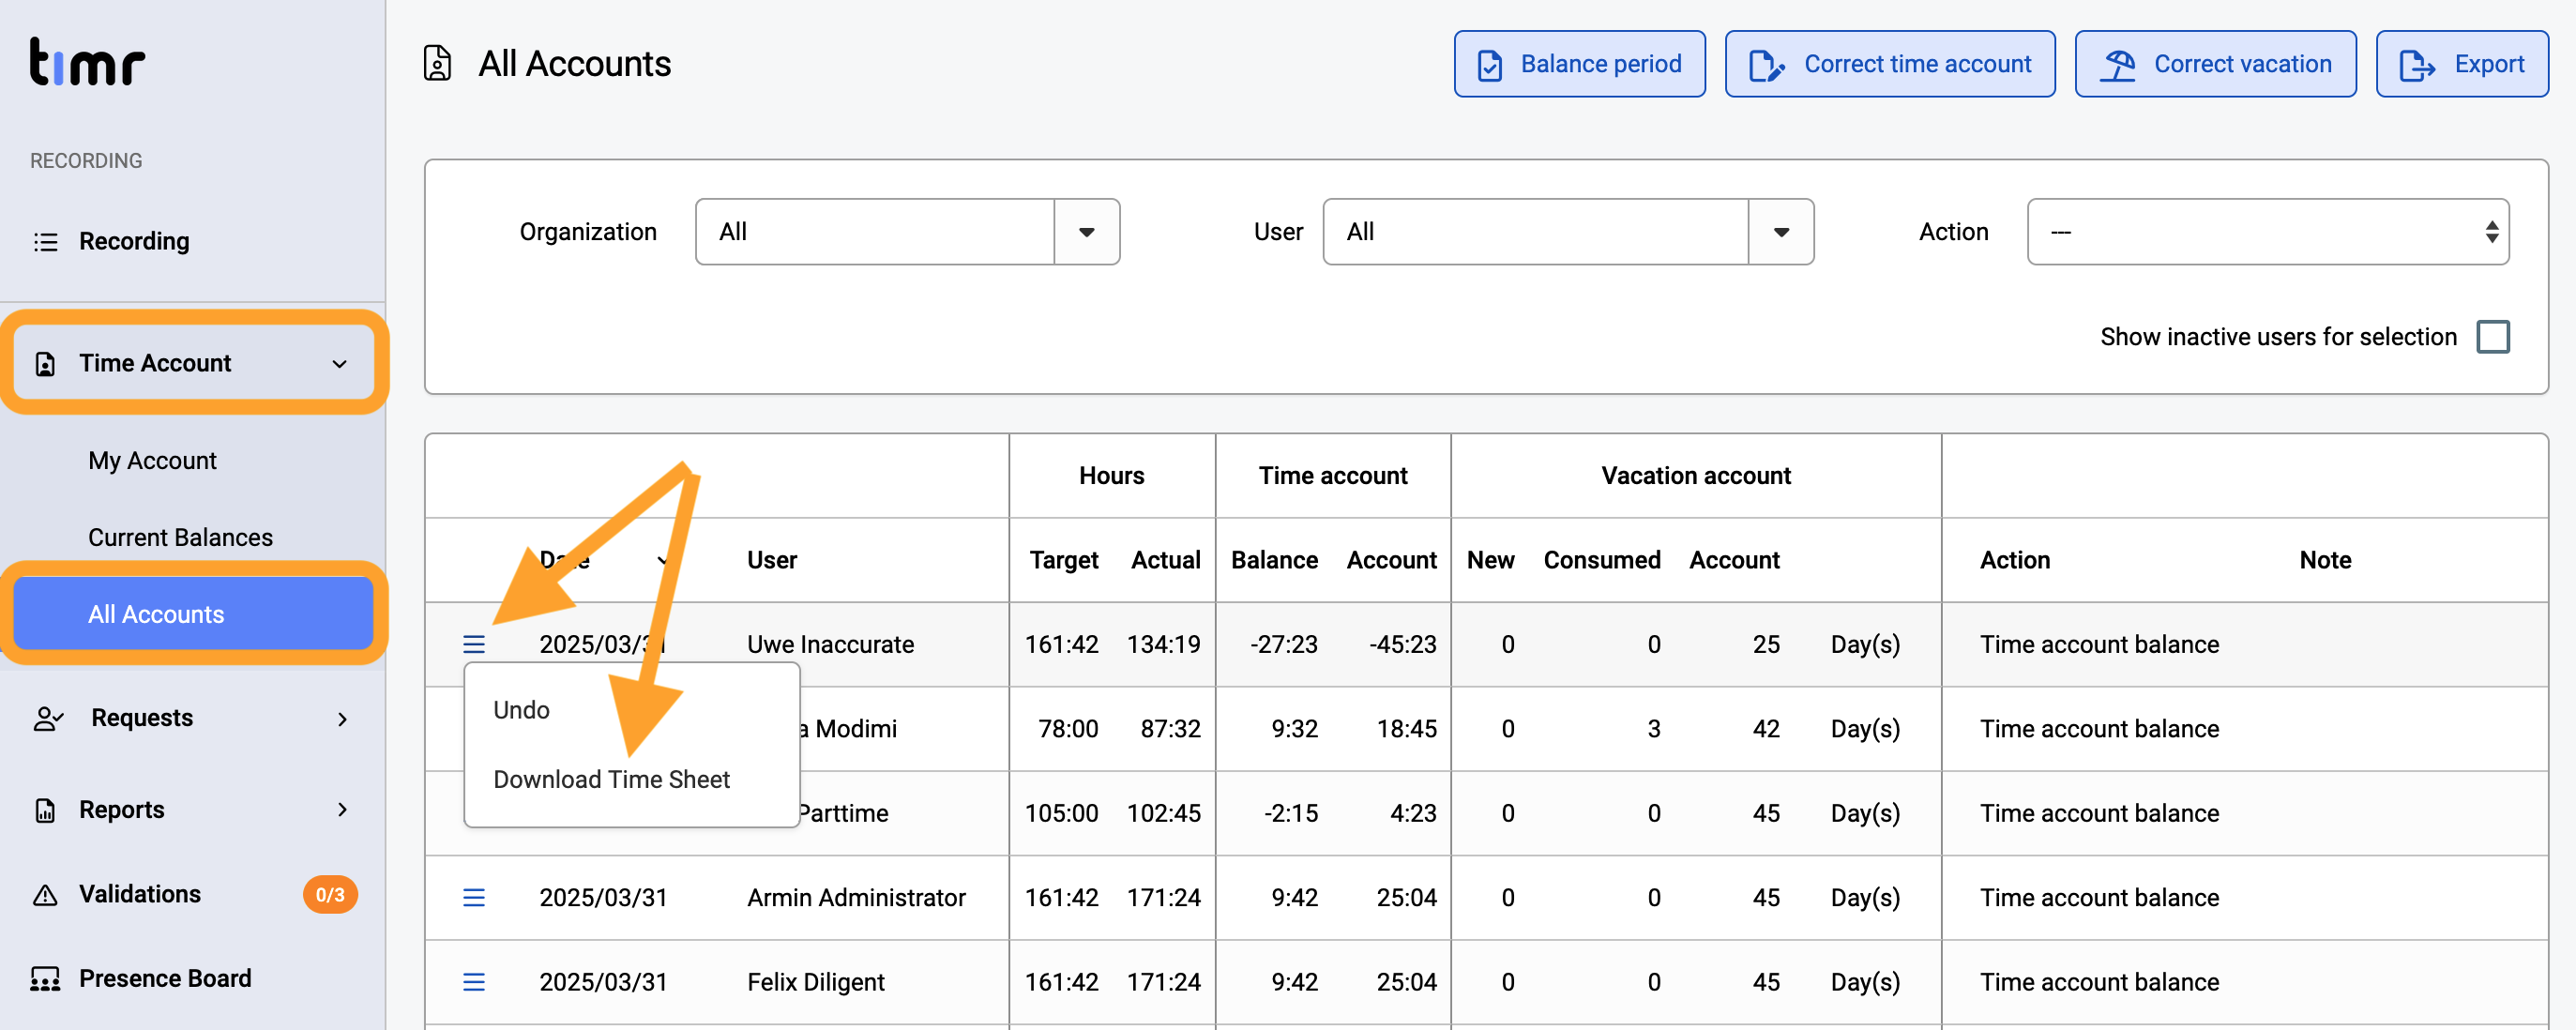Click the Correct vacation button
This screenshot has height=1030, width=2576.
pos(2215,64)
